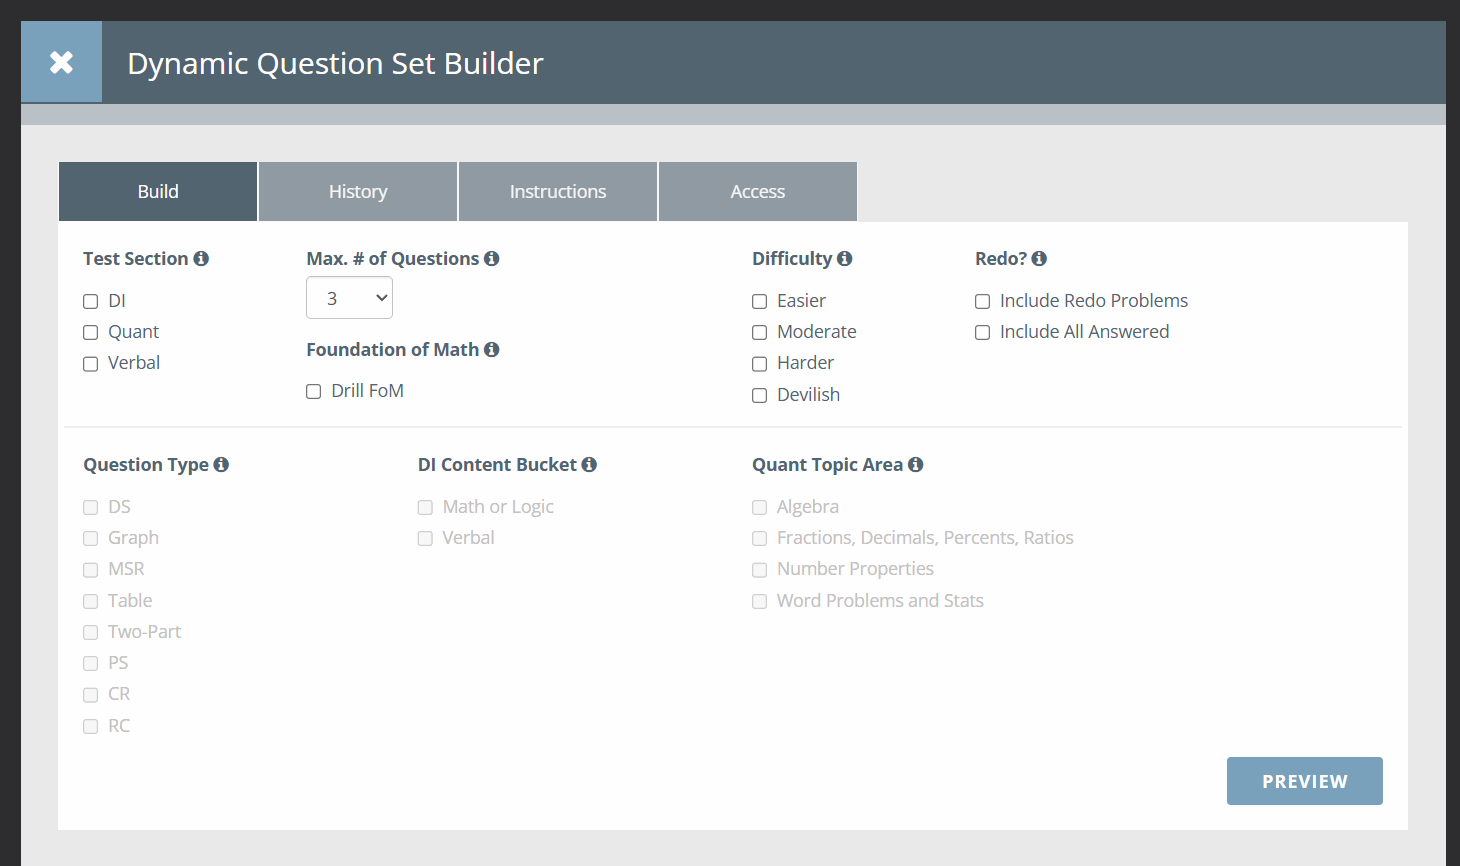Screen dimensions: 1460x866
Task: Select the Verbal test section checkbox
Action: coord(90,363)
